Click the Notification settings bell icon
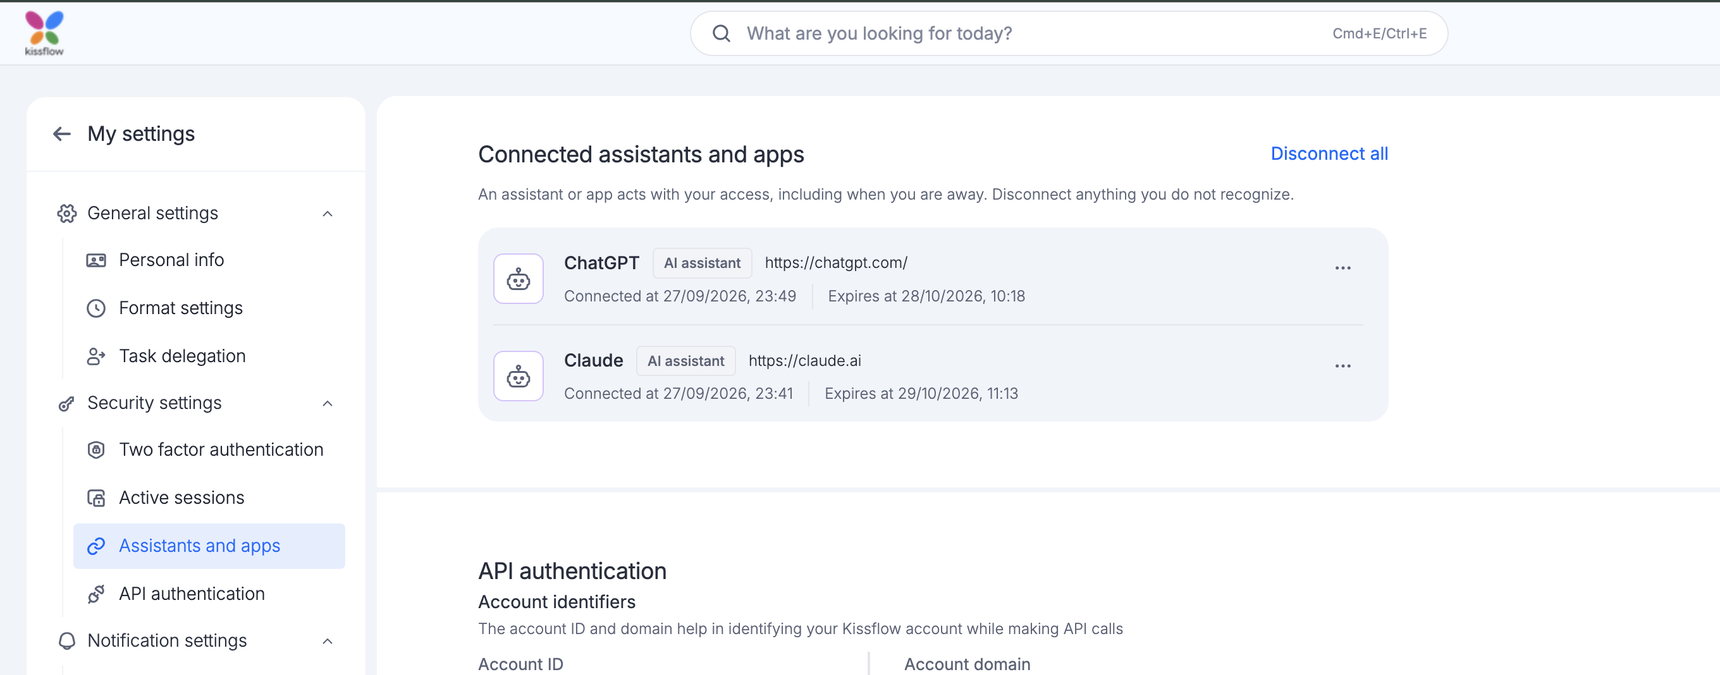This screenshot has width=1720, height=675. [67, 641]
